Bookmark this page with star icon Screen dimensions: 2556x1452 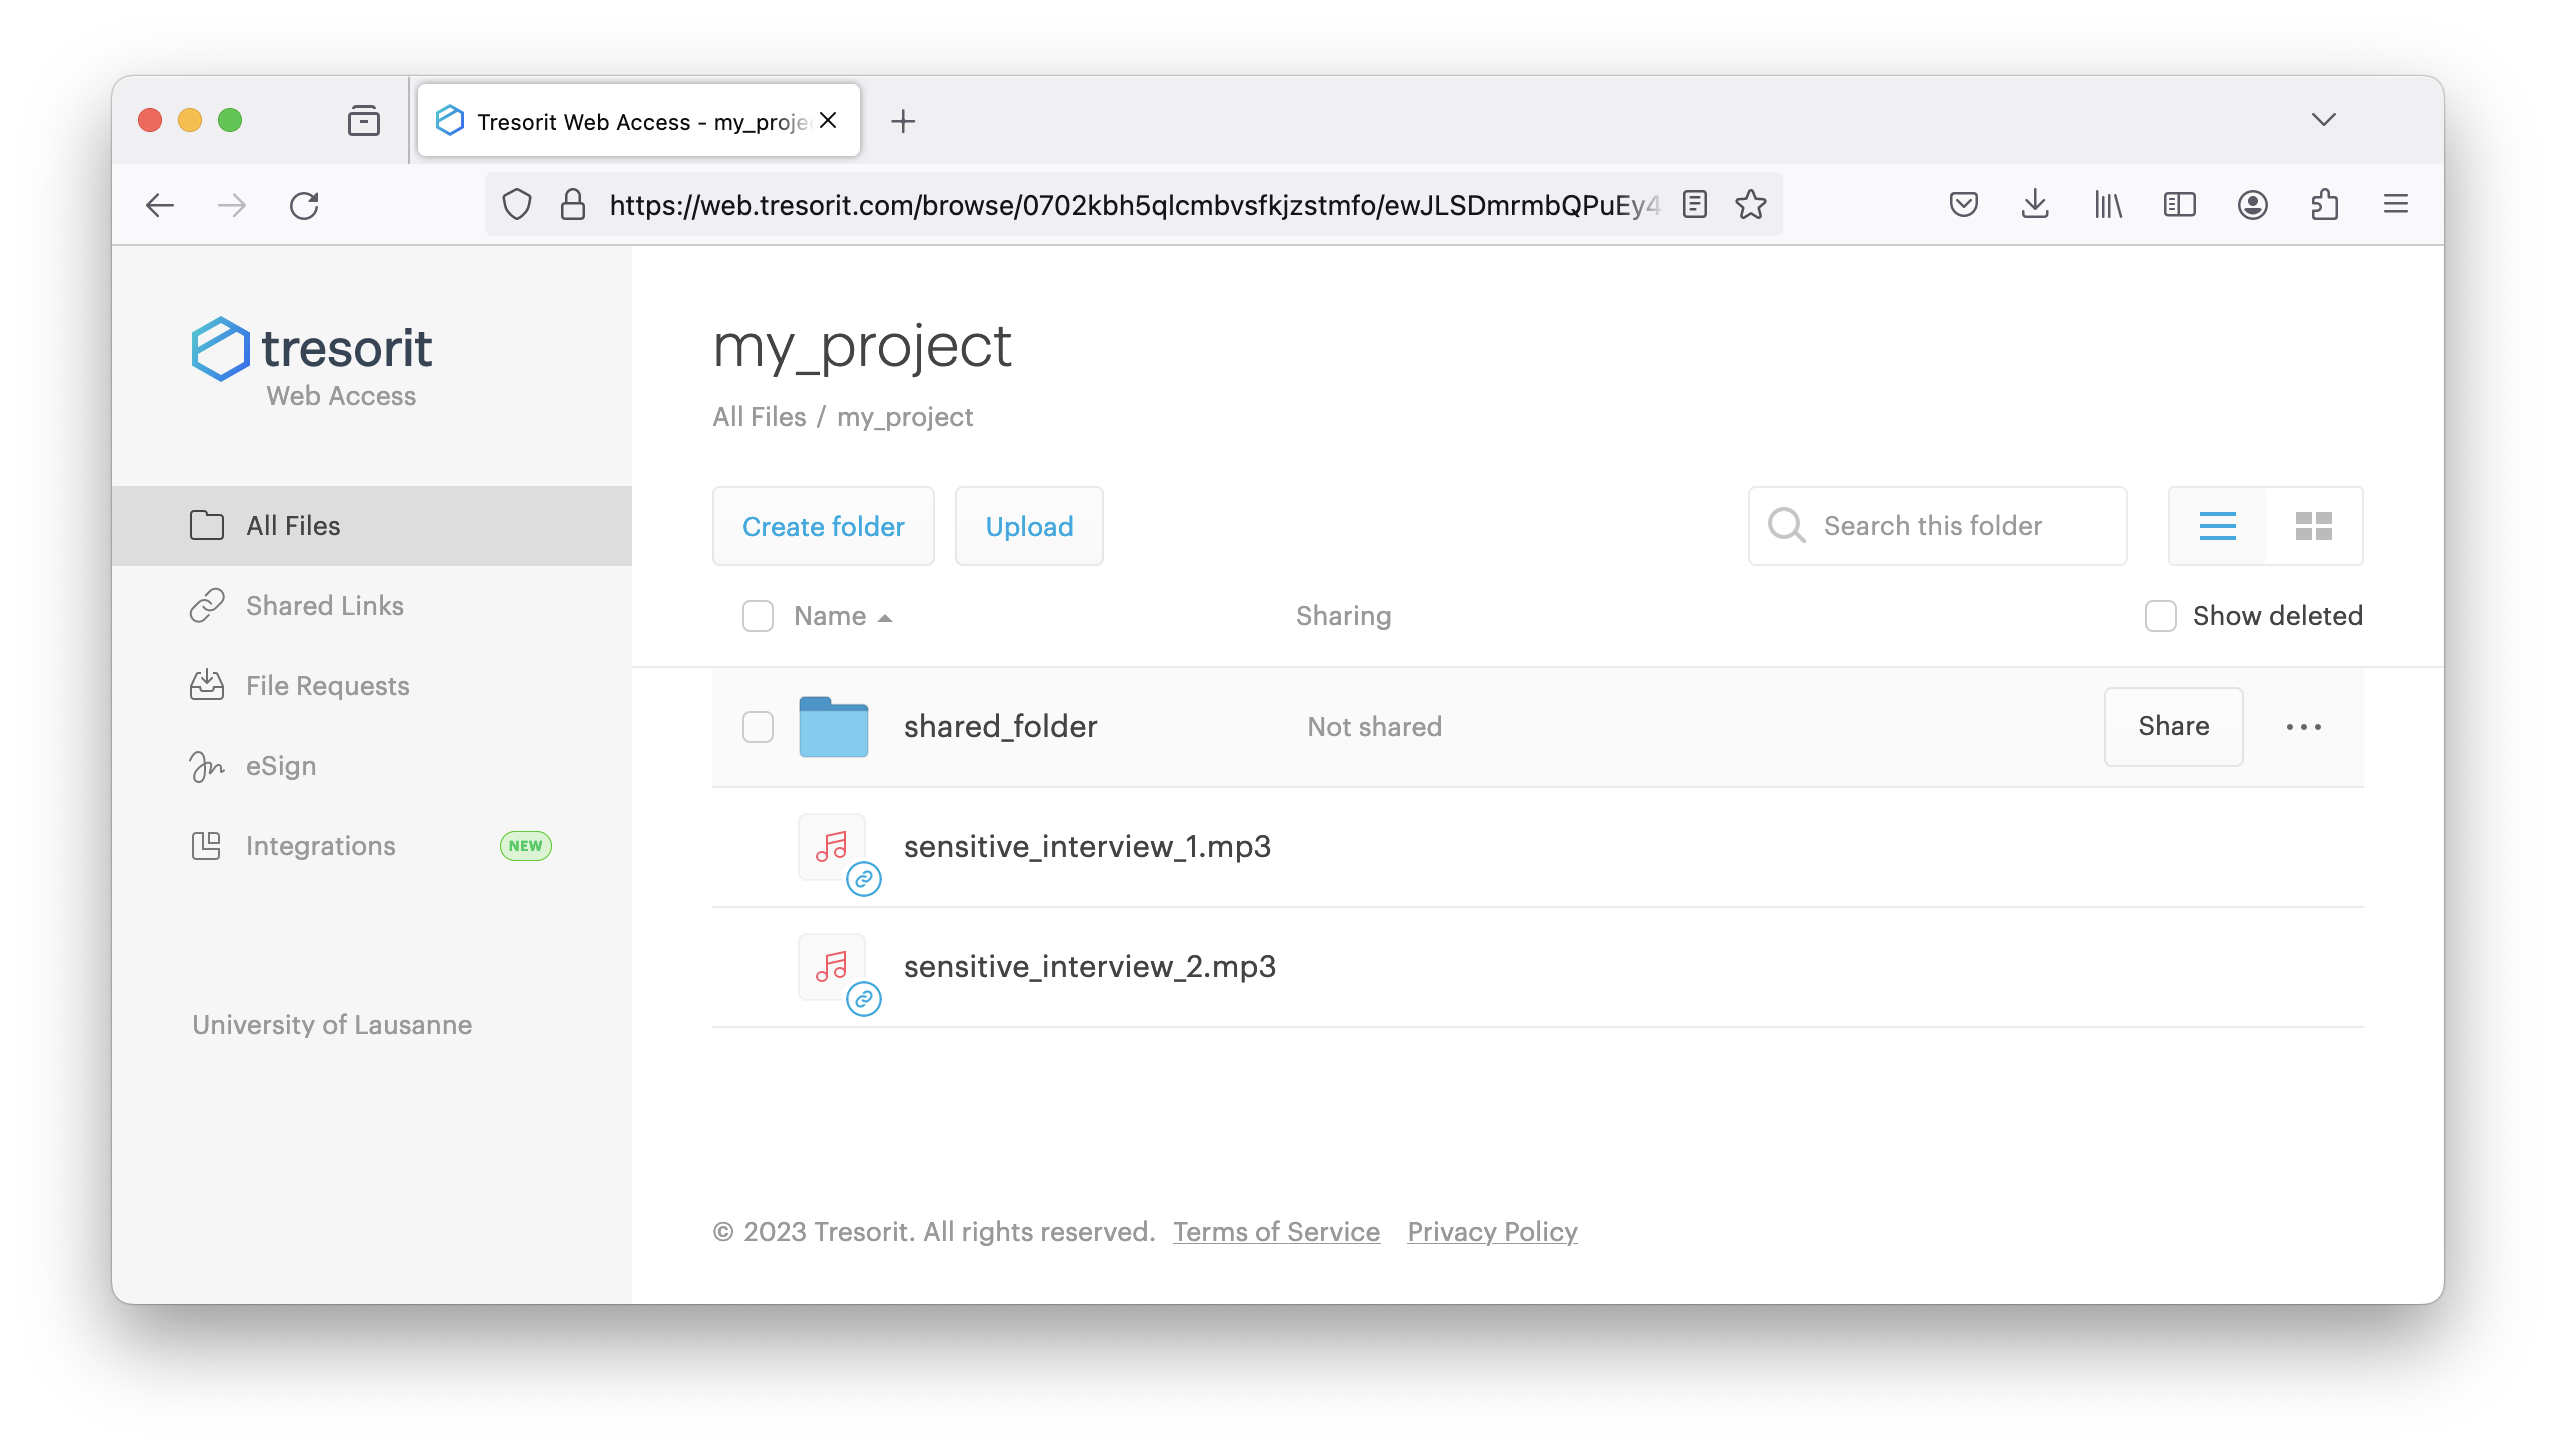point(1750,205)
